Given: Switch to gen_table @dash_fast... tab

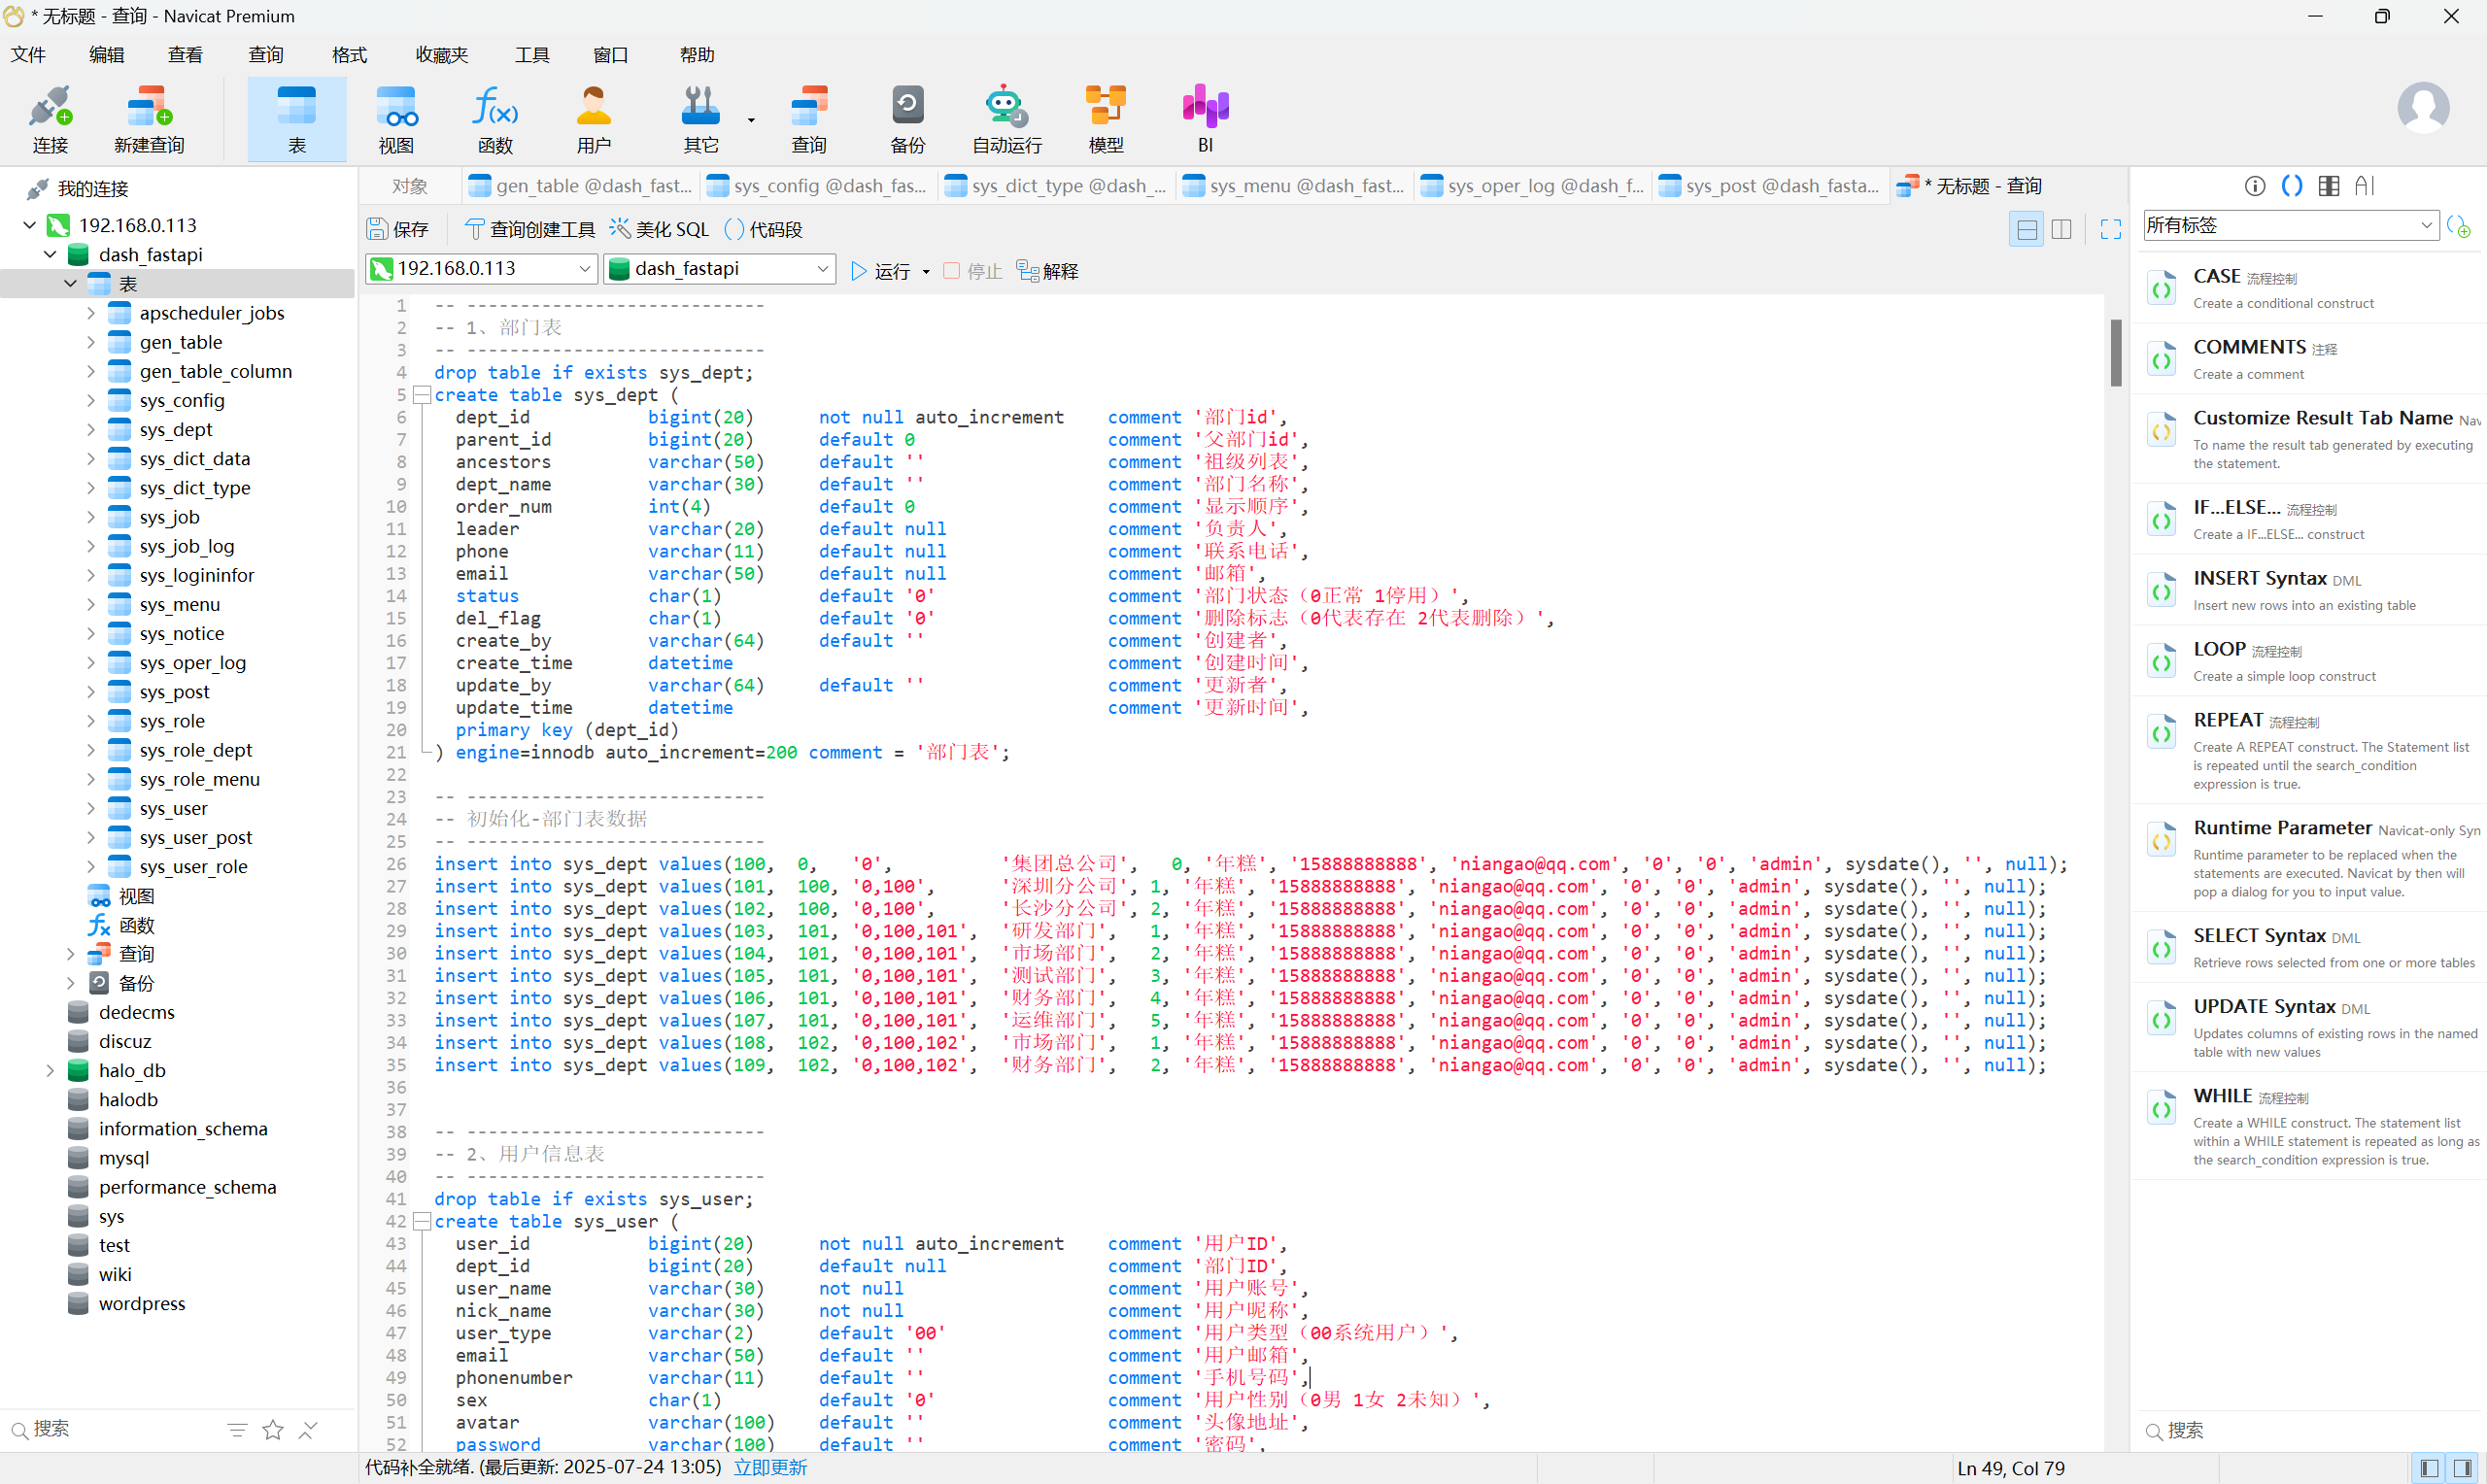Looking at the screenshot, I should click(581, 186).
